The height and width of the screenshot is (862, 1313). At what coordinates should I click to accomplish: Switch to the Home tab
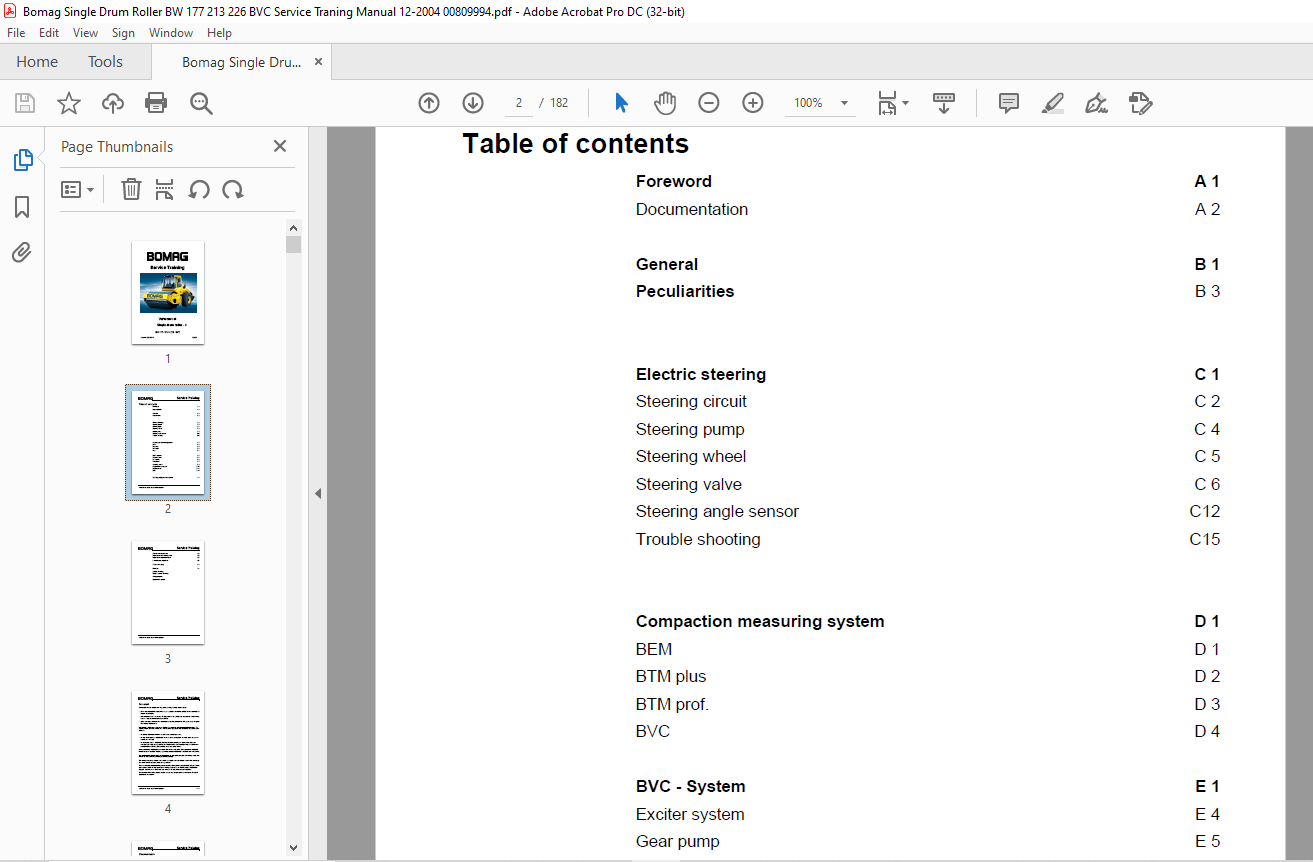click(x=37, y=62)
